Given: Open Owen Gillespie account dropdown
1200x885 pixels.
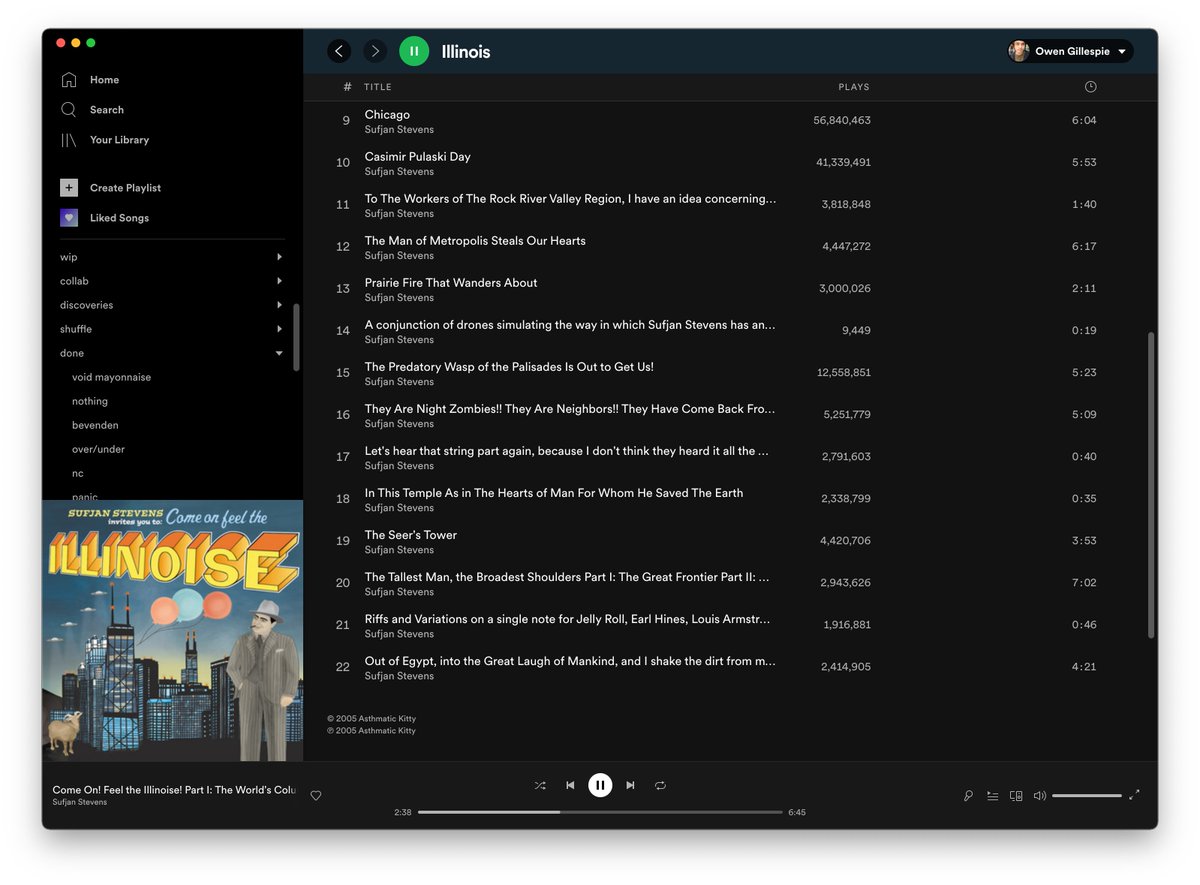Looking at the screenshot, I should coord(1070,51).
